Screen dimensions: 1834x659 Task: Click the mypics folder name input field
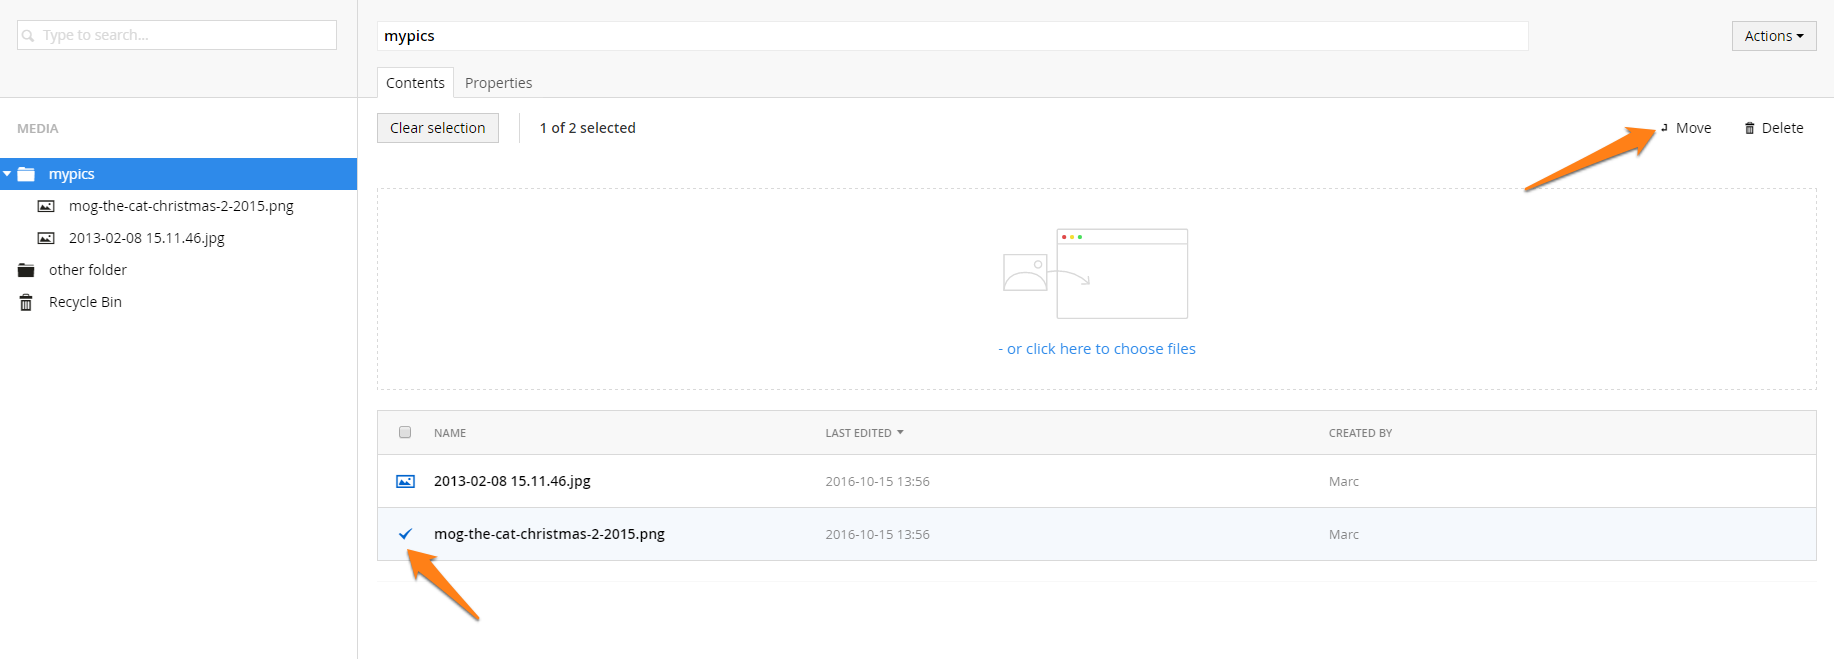point(952,36)
